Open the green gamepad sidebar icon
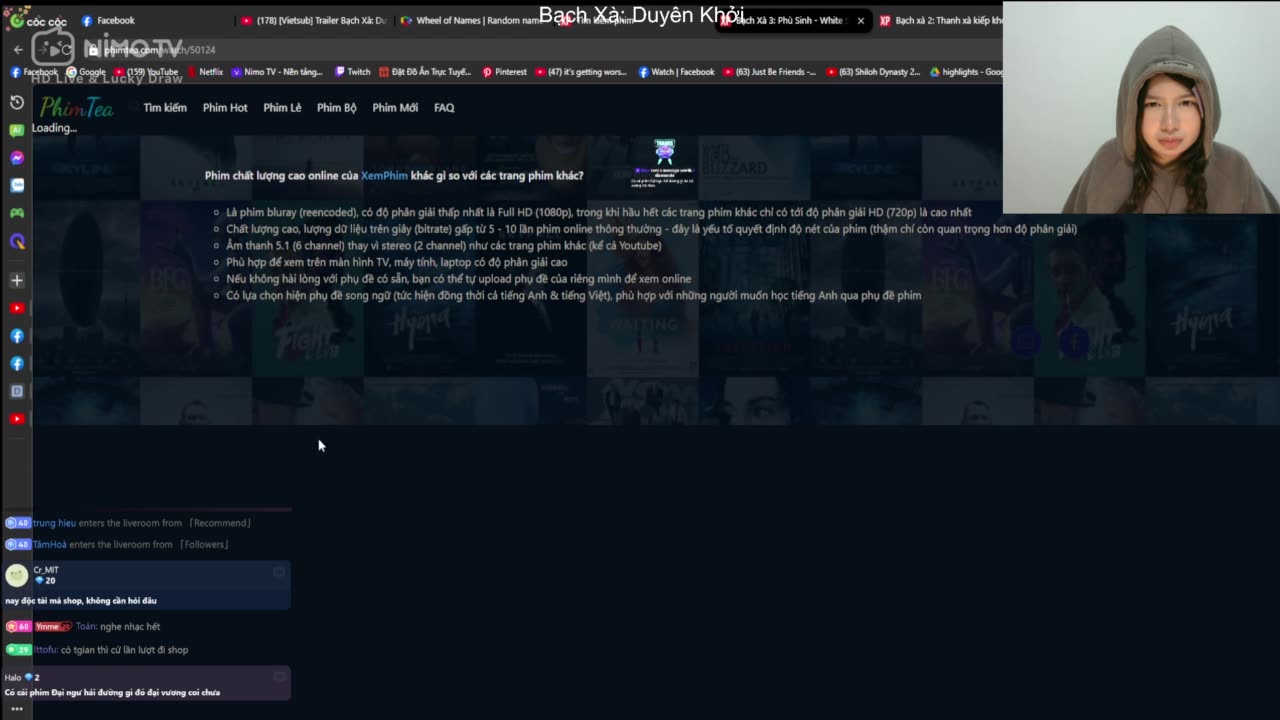The width and height of the screenshot is (1280, 720). (17, 213)
